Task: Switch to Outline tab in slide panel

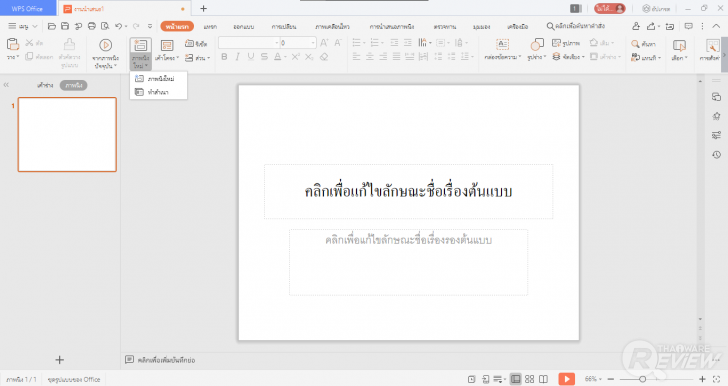Action: (x=45, y=85)
